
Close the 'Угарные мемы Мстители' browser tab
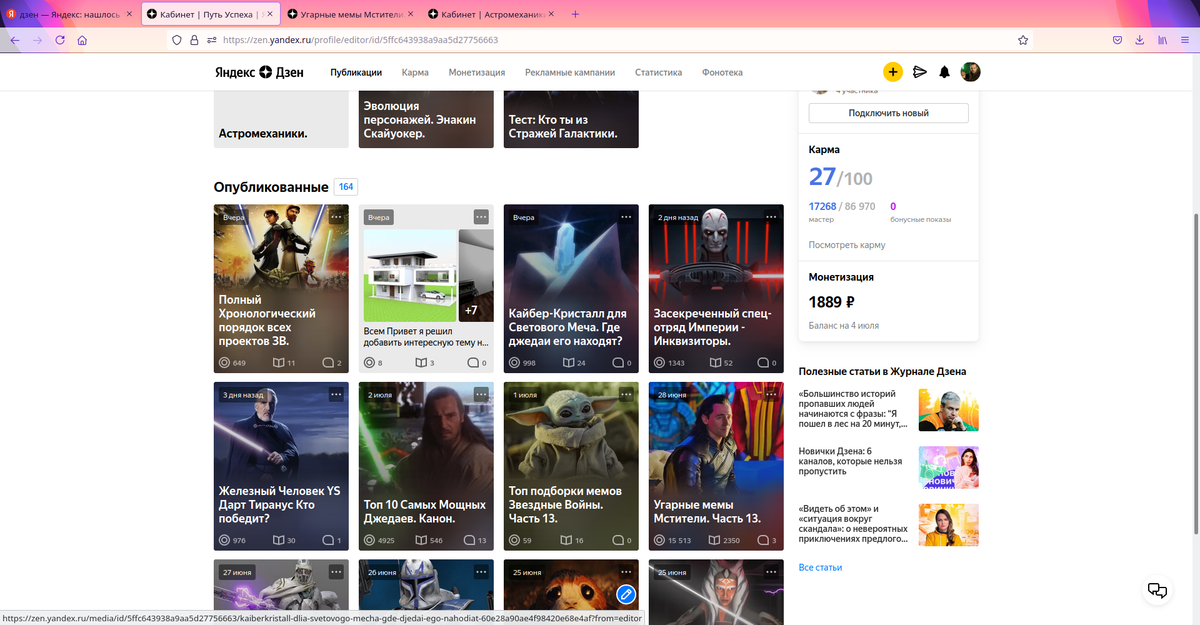coord(410,14)
